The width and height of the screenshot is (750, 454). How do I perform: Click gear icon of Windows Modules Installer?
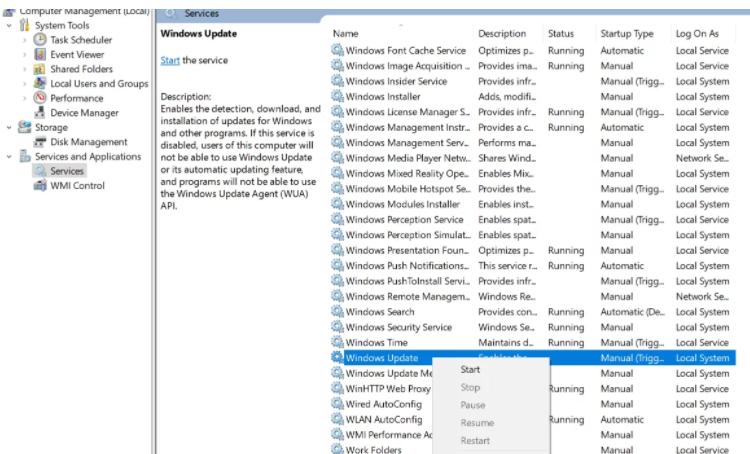pos(337,204)
